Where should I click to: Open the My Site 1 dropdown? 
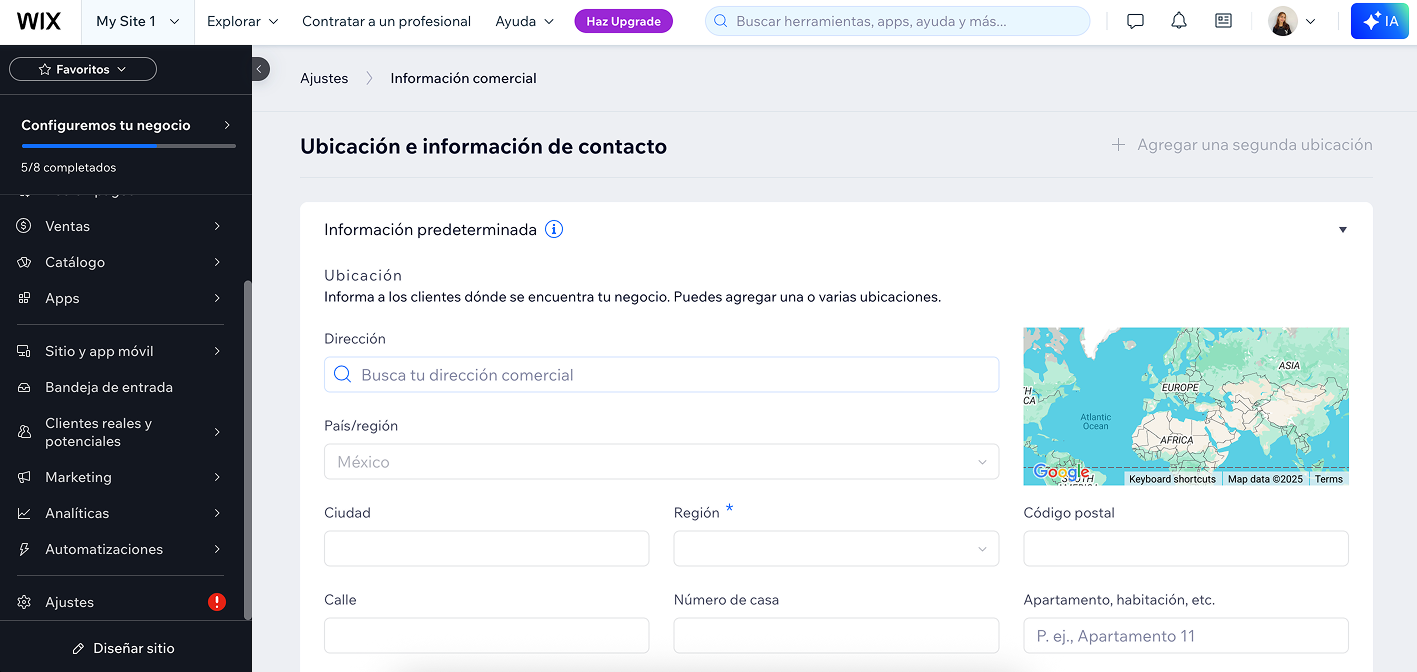[x=138, y=21]
